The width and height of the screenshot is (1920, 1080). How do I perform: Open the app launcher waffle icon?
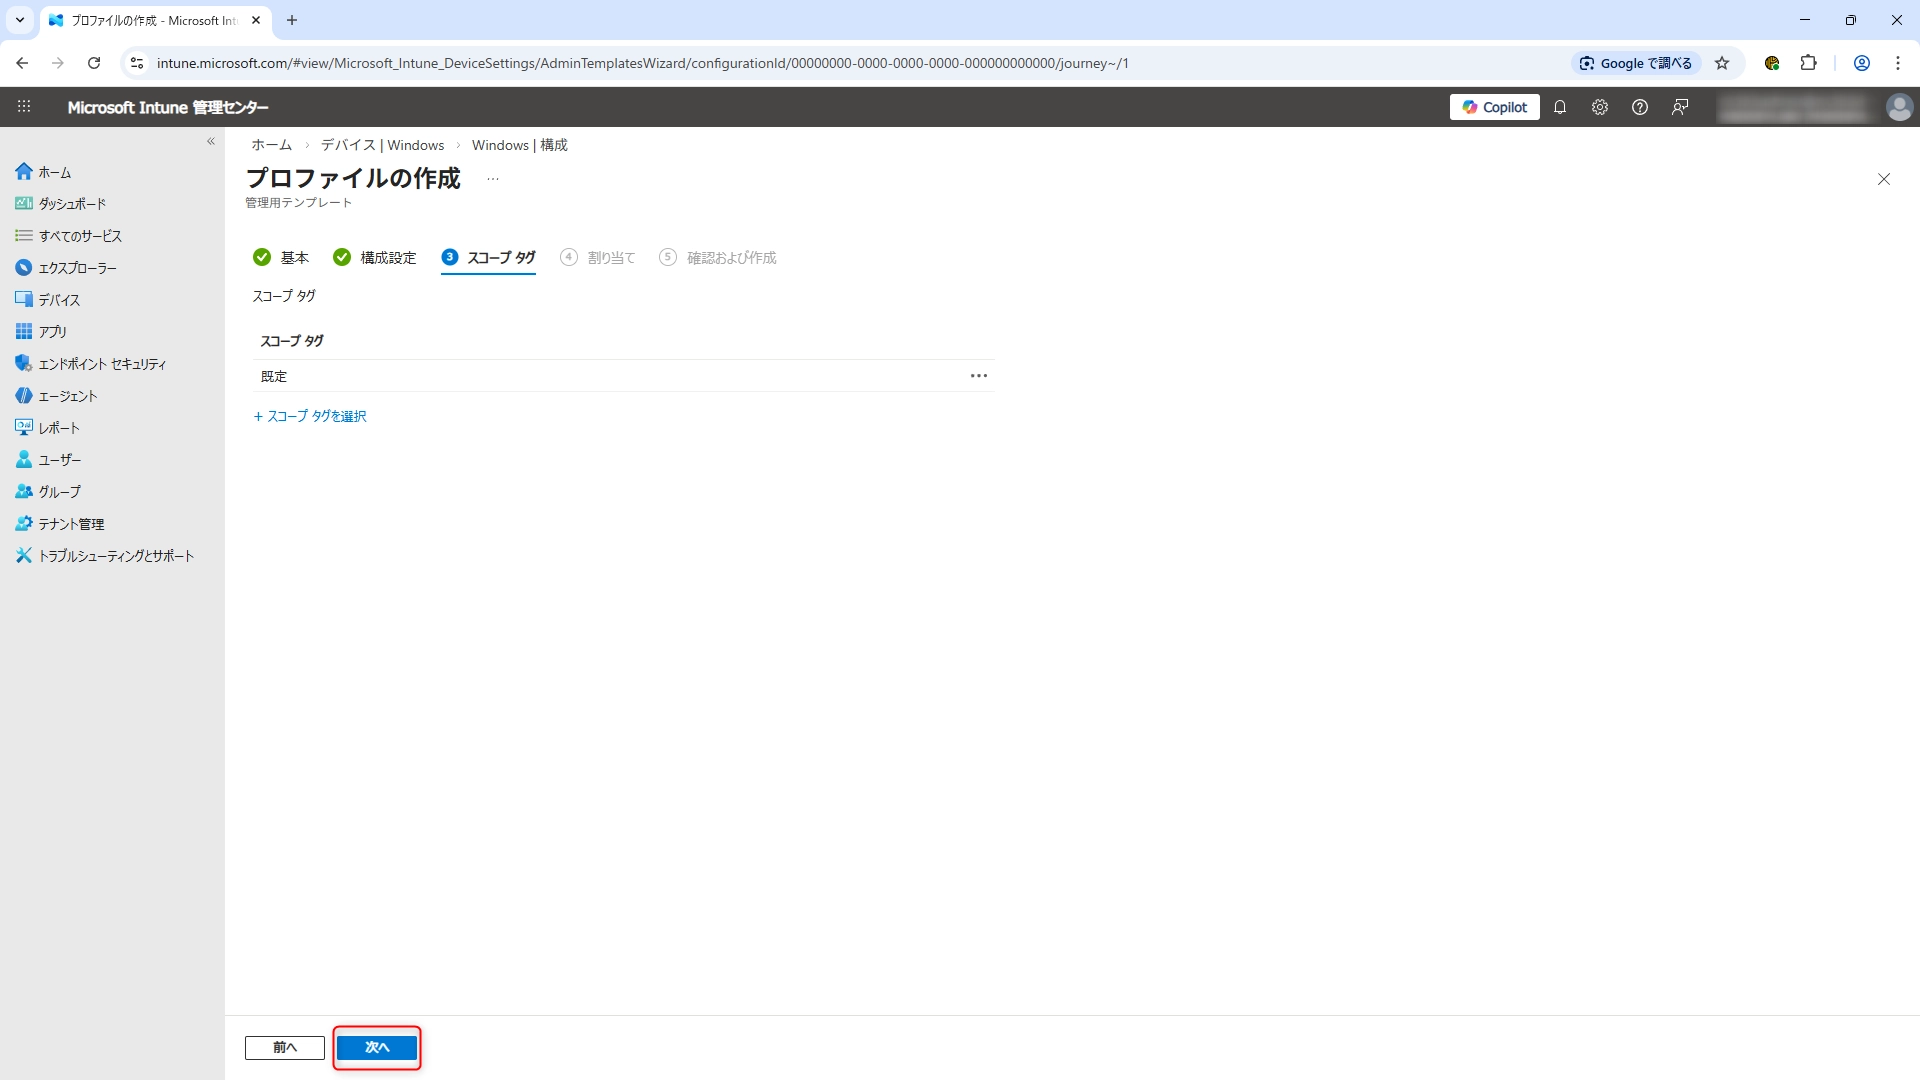pos(24,107)
